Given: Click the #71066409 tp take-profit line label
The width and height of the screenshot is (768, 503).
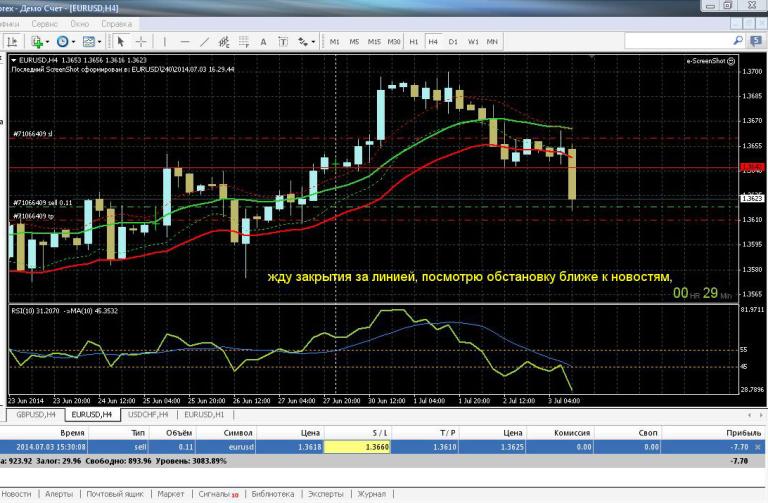Looking at the screenshot, I should pyautogui.click(x=33, y=216).
